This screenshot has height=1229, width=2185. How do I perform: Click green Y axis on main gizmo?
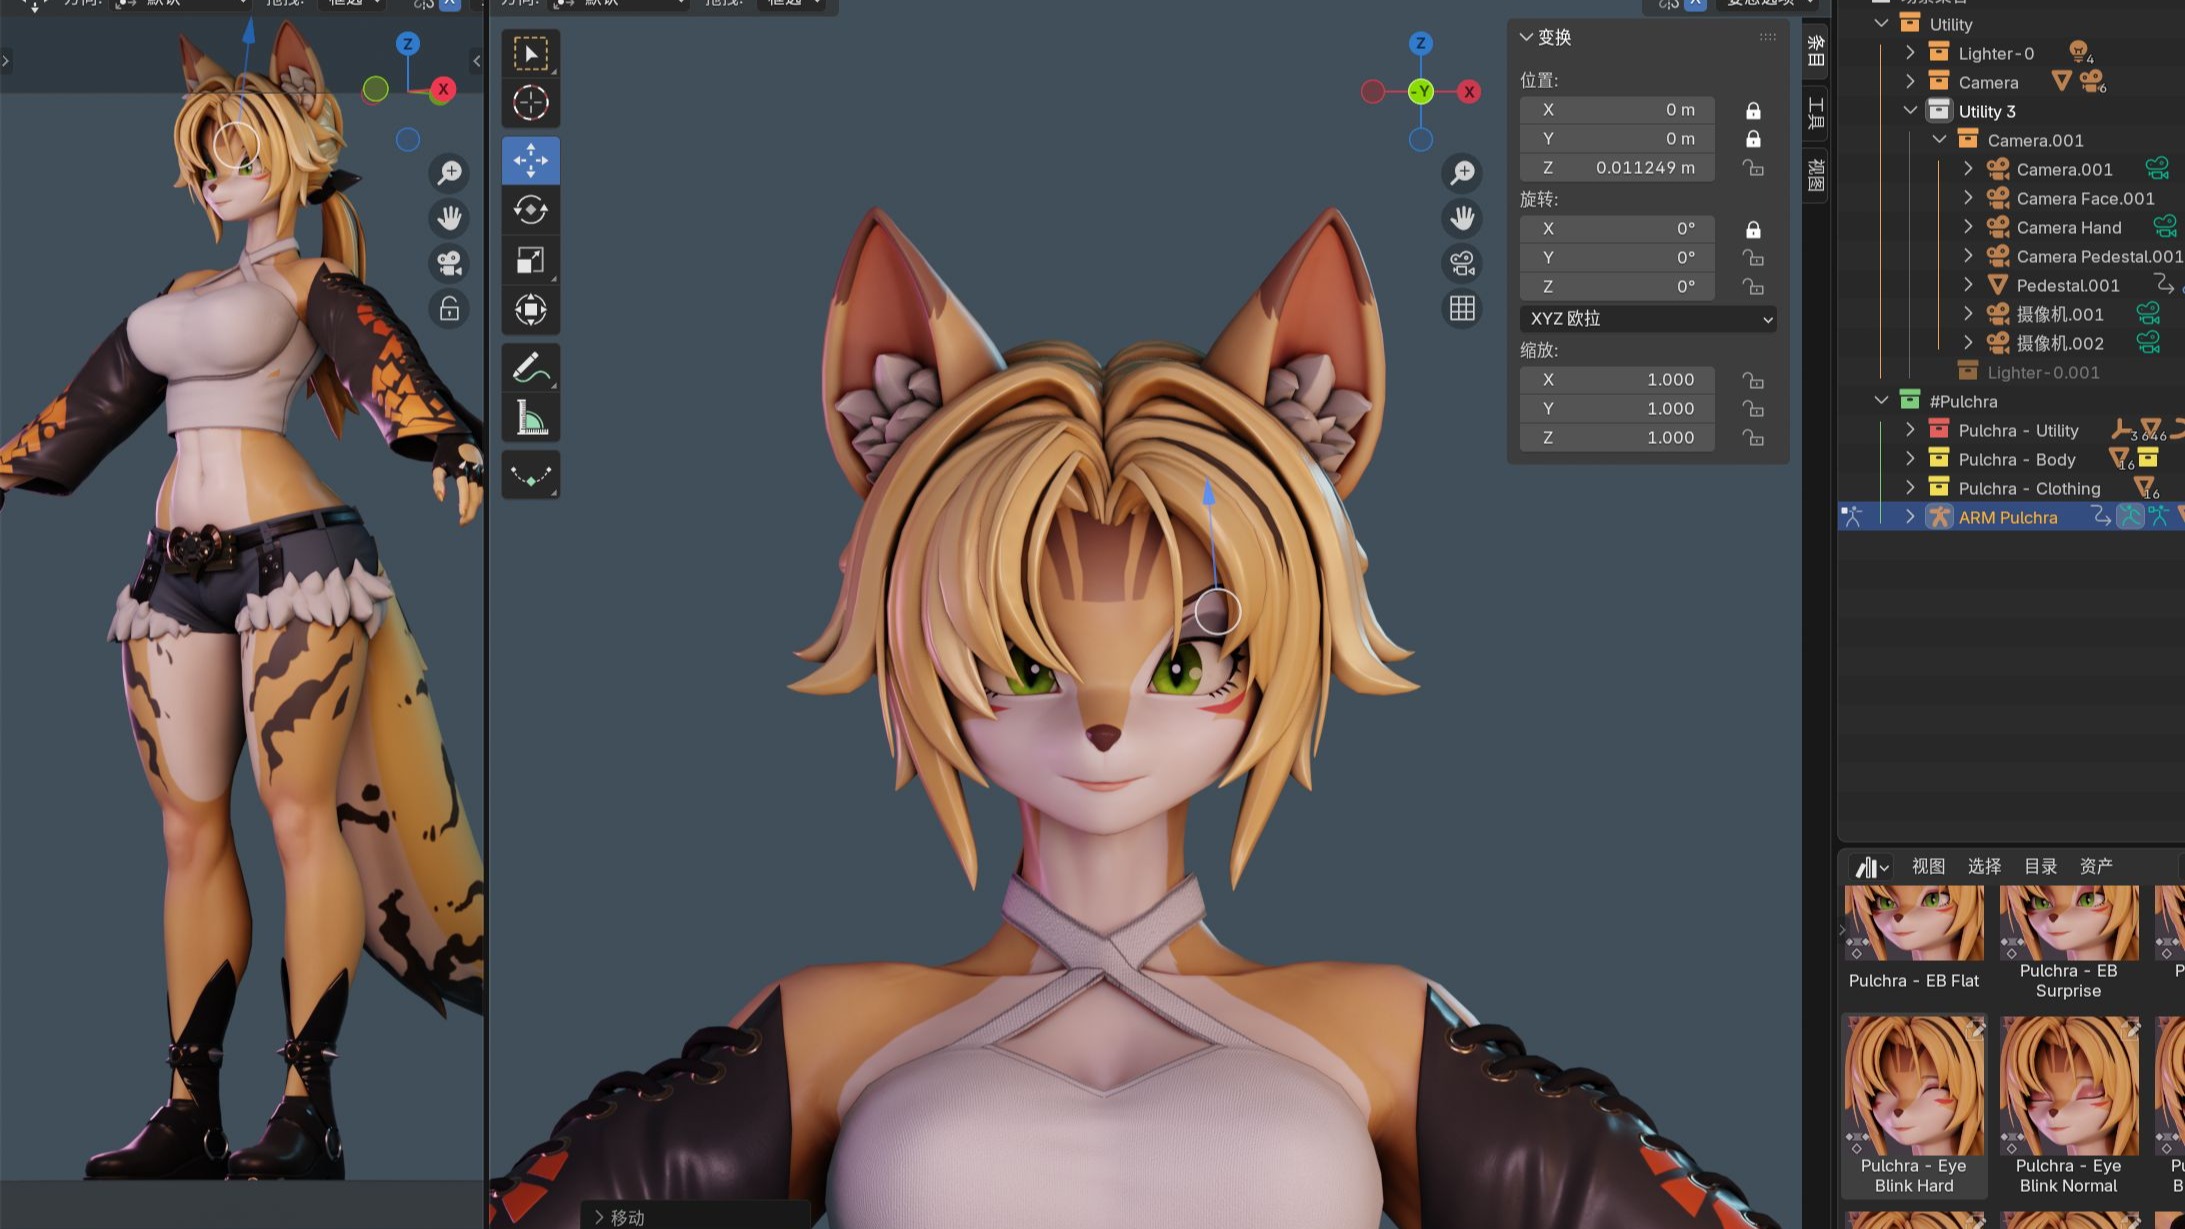point(1421,92)
